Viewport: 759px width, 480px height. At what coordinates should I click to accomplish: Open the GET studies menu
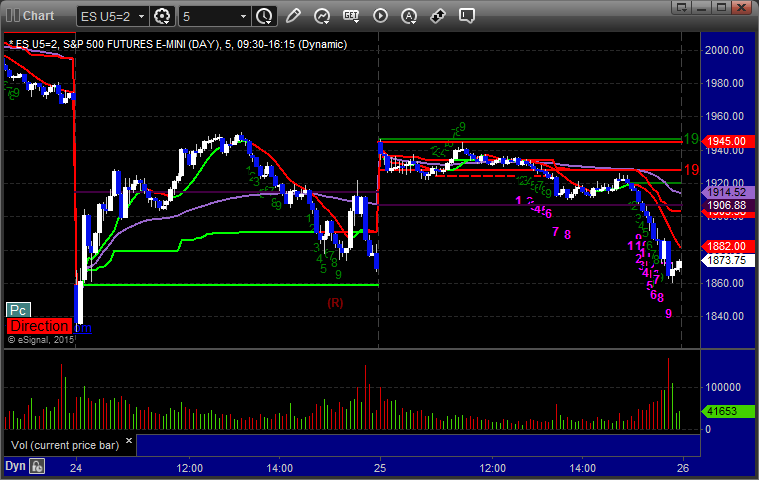pyautogui.click(x=351, y=16)
